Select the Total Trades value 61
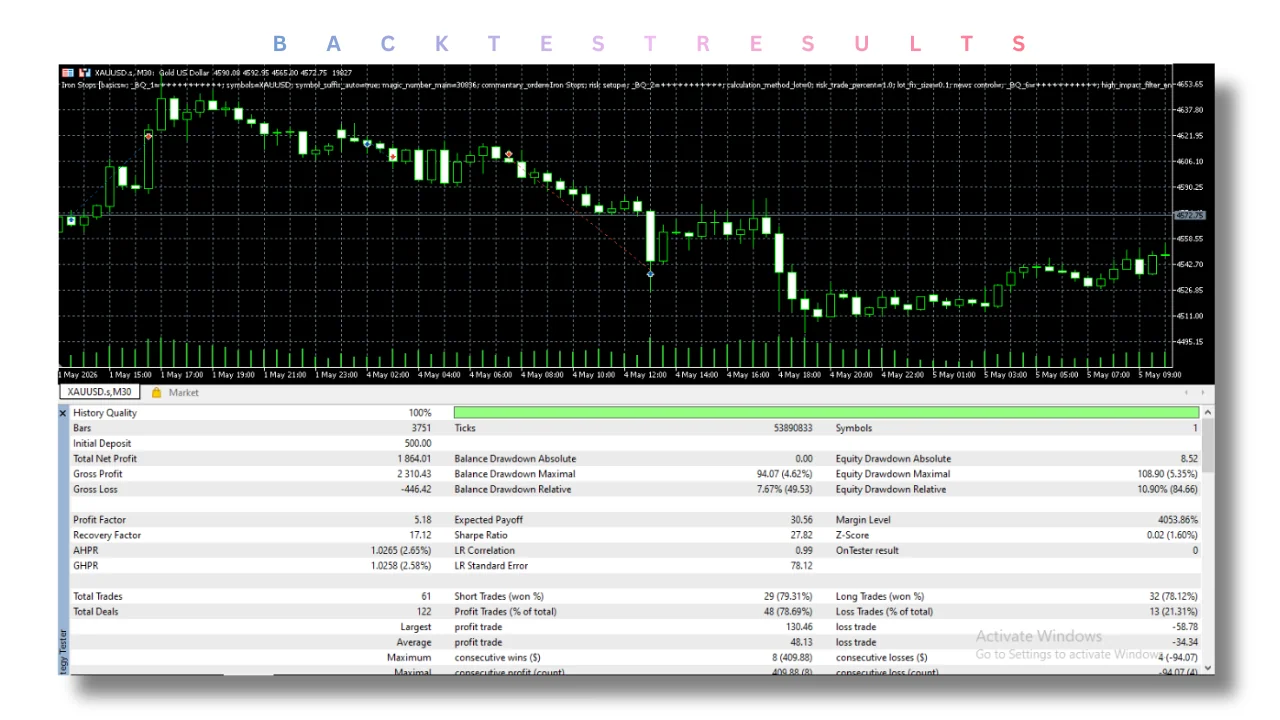Screen dimensions: 1280x720 [426, 596]
